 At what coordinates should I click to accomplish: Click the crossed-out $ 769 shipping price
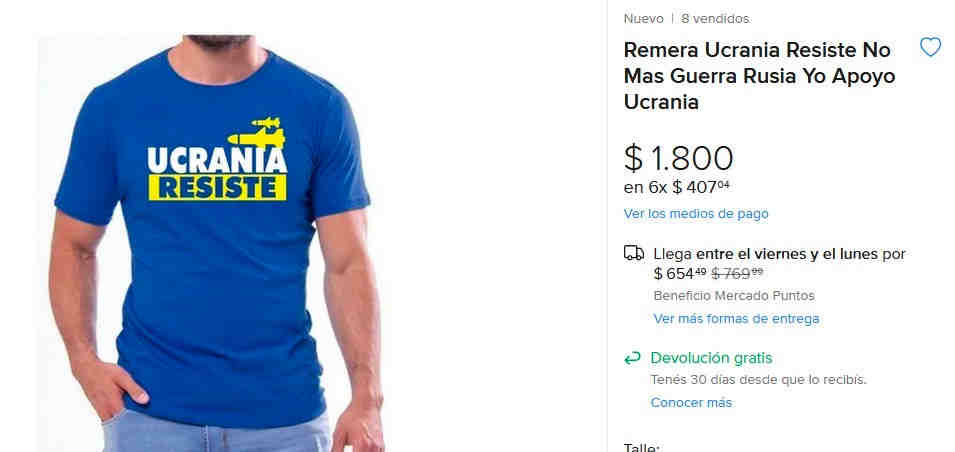click(737, 274)
